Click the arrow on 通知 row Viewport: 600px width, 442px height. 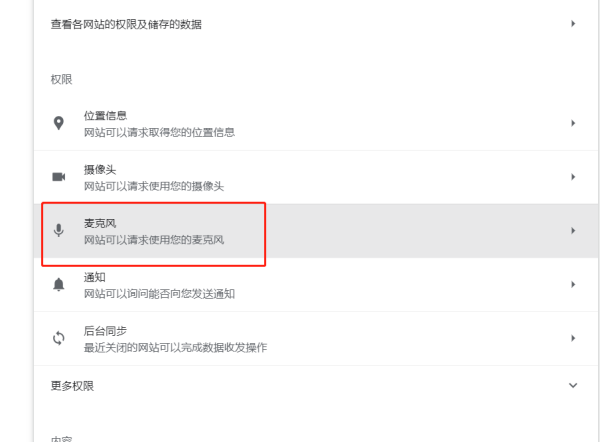point(573,285)
